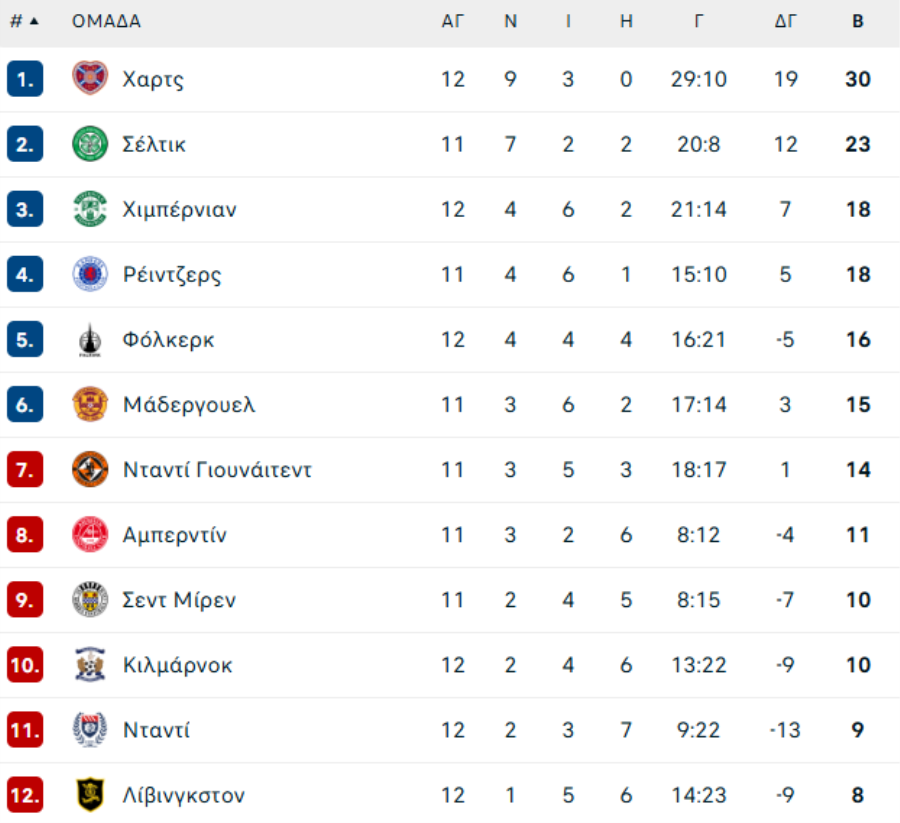The image size is (900, 823).
Task: Click the Aberdeen (Αμπερντίν) club crest
Action: click(x=90, y=535)
